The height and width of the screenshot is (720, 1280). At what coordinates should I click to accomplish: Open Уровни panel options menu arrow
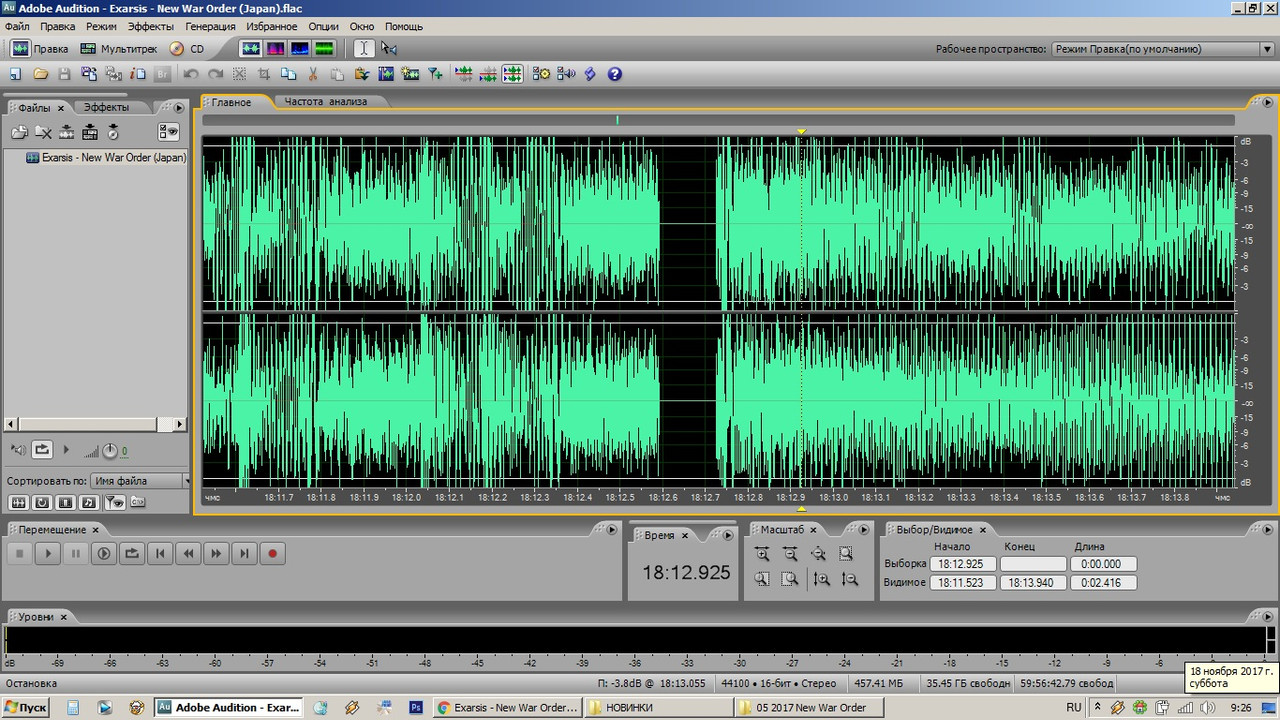(x=1266, y=616)
